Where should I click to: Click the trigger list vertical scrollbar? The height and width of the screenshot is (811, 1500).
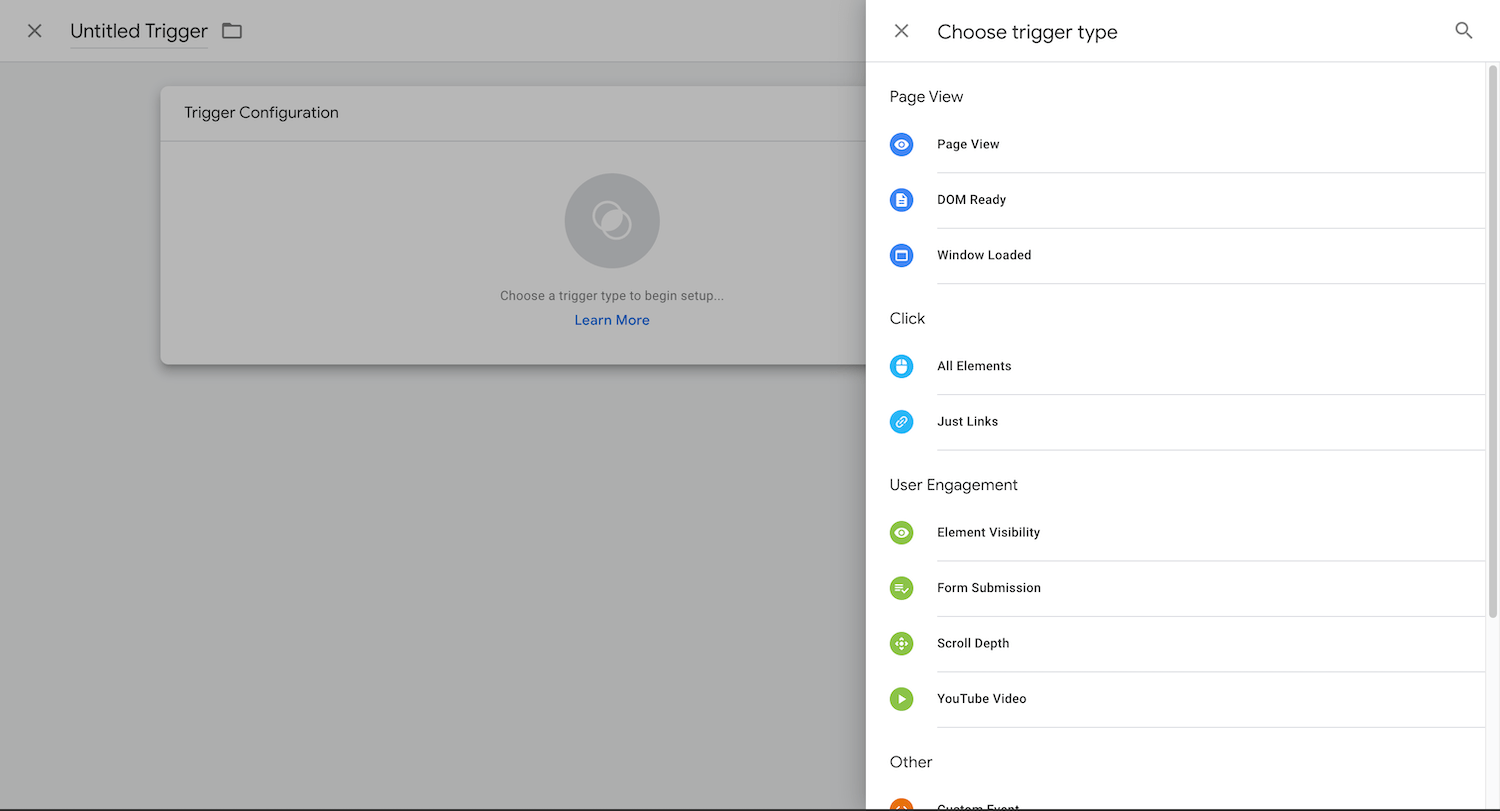tap(1493, 340)
